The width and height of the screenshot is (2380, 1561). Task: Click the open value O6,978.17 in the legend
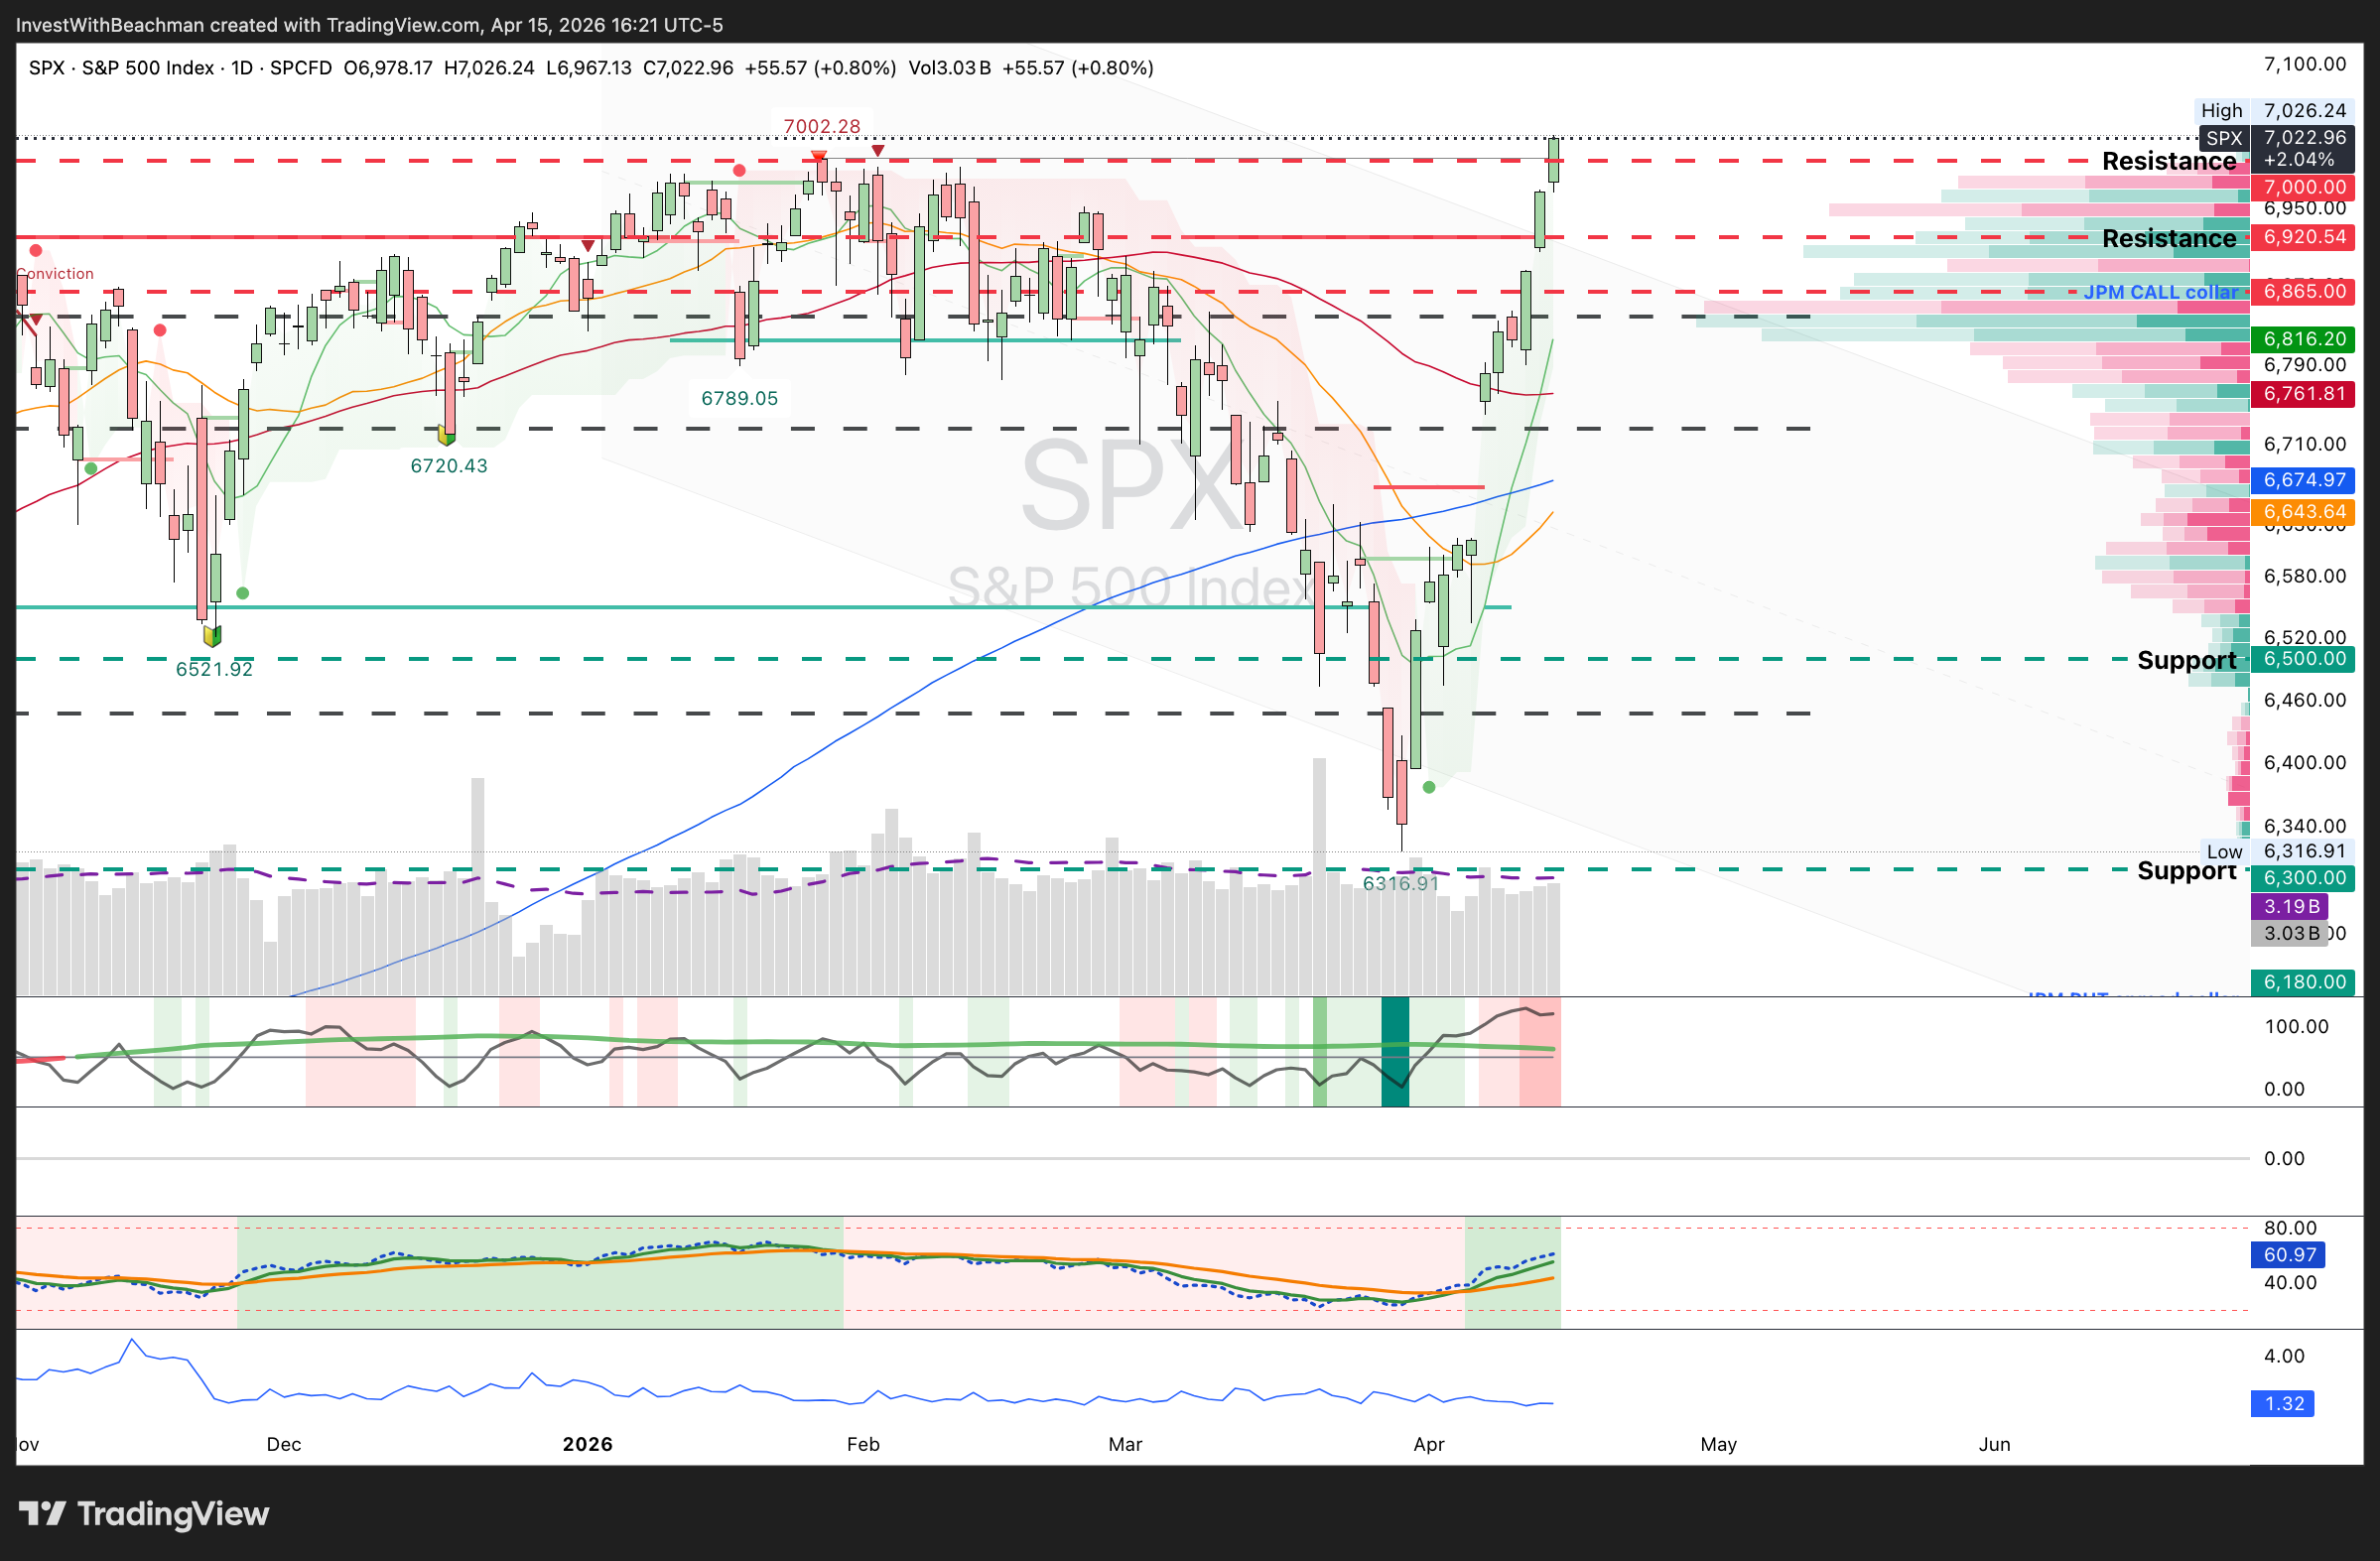point(388,68)
